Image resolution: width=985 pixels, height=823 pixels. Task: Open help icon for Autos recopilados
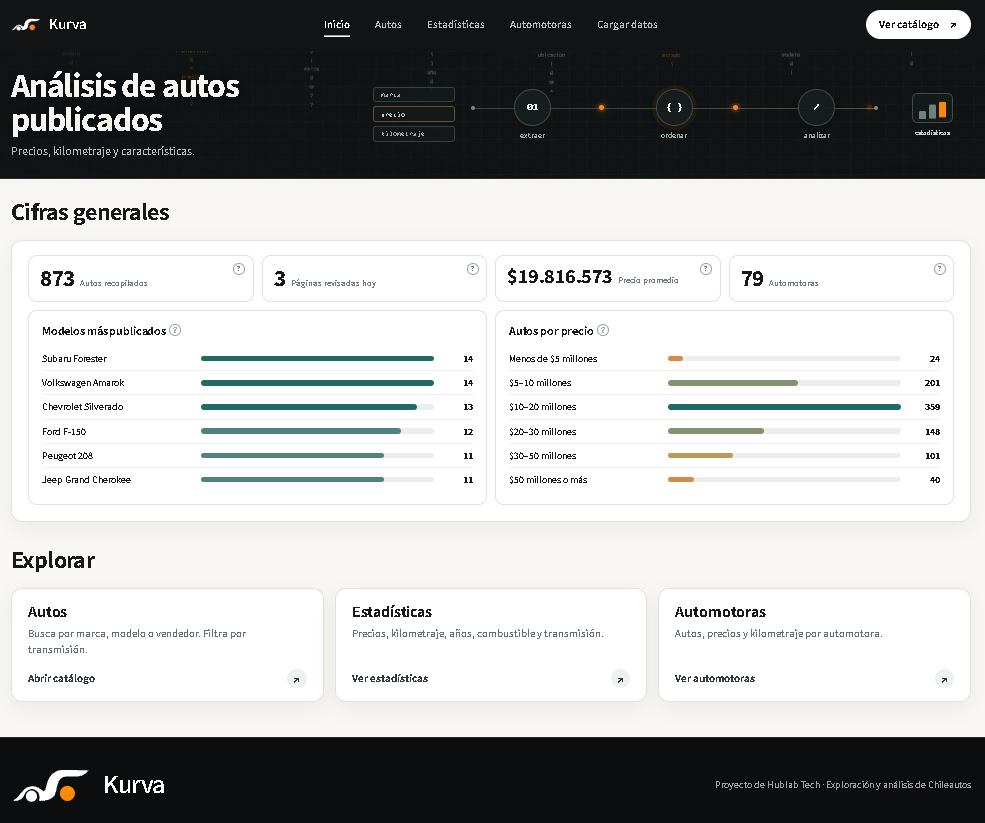pyautogui.click(x=239, y=269)
